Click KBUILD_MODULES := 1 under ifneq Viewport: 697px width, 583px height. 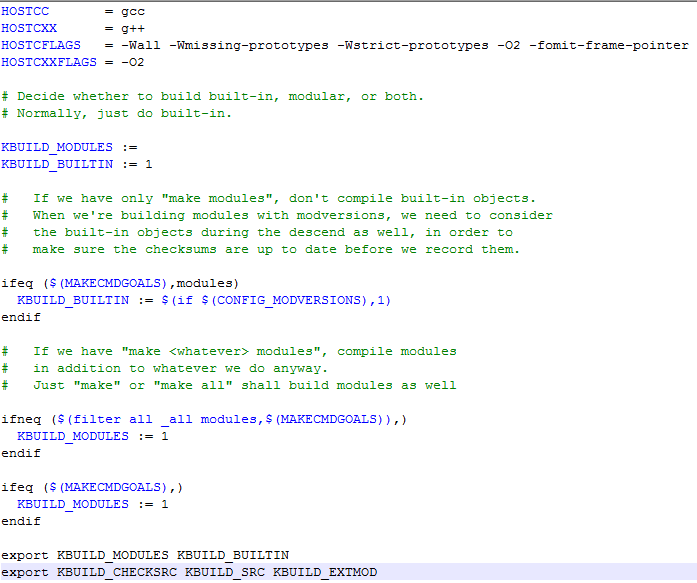[x=93, y=436]
